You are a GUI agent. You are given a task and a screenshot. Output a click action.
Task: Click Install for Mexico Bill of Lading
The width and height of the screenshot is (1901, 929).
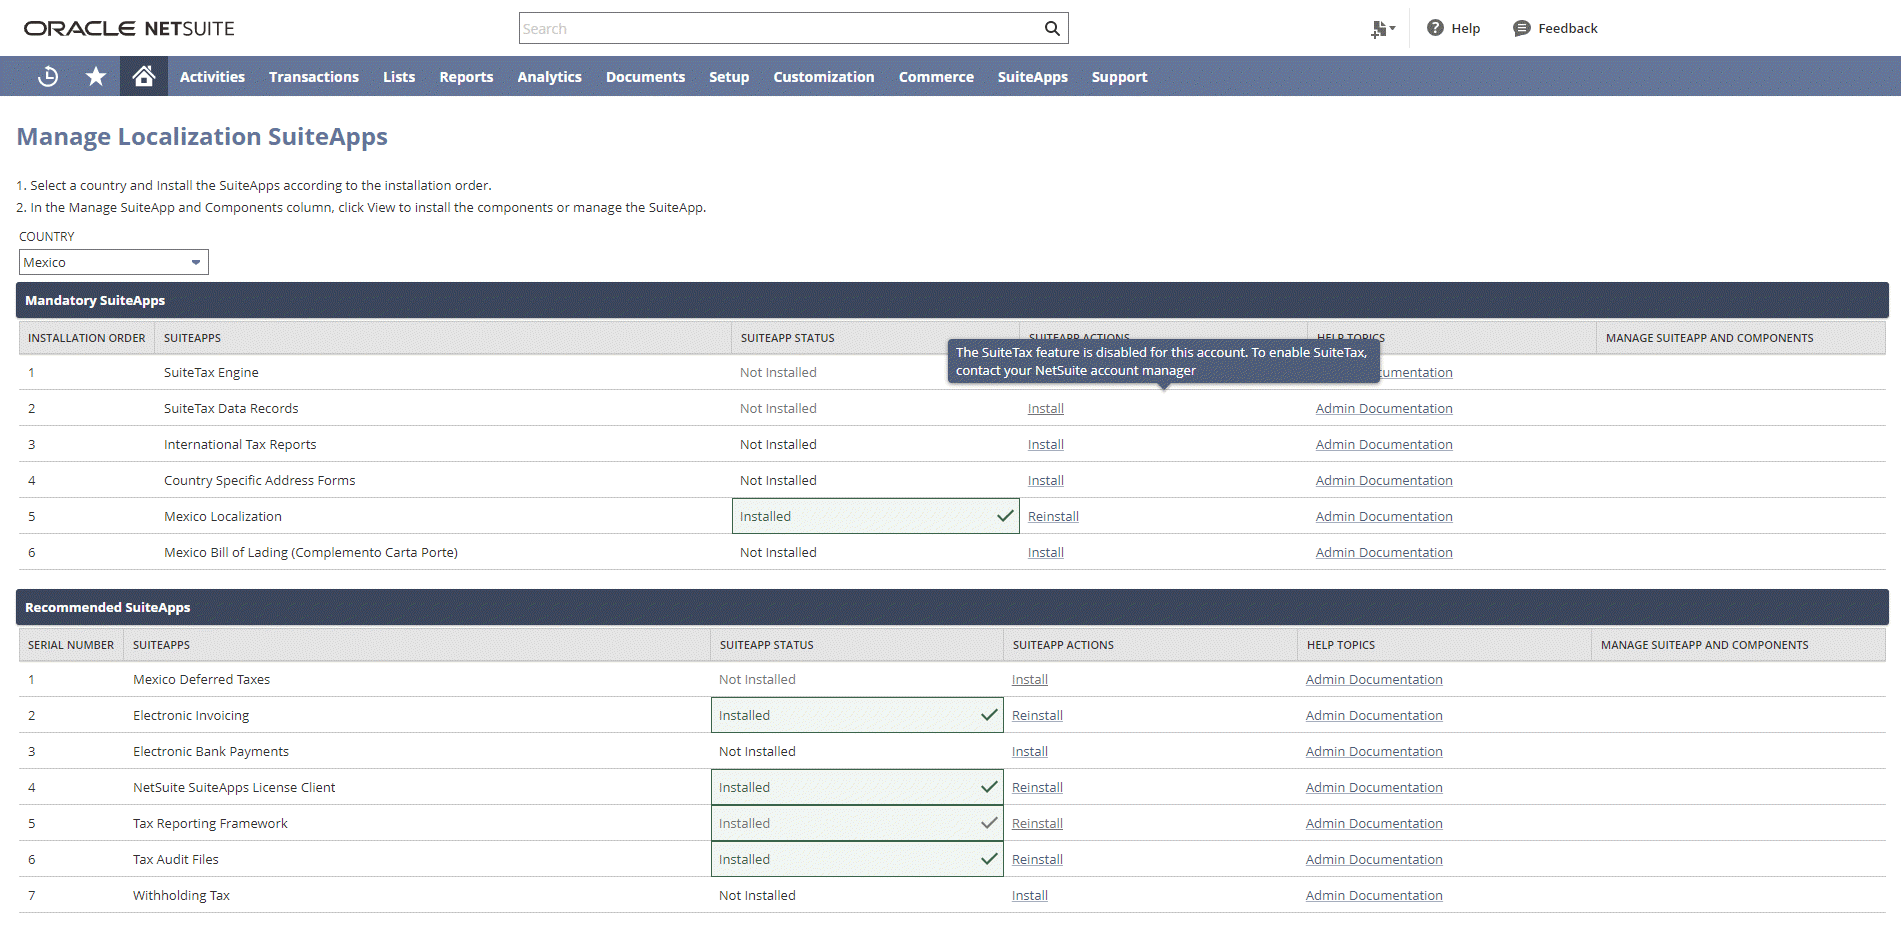(1046, 552)
